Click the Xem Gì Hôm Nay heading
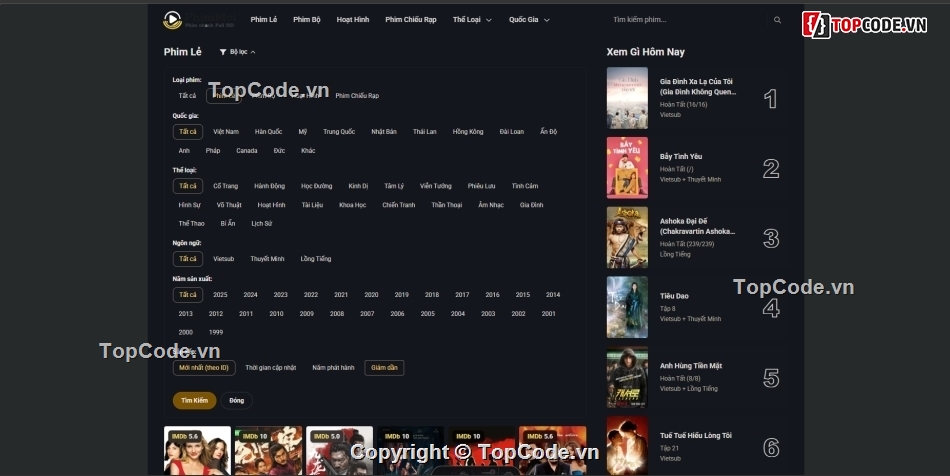 (x=645, y=52)
